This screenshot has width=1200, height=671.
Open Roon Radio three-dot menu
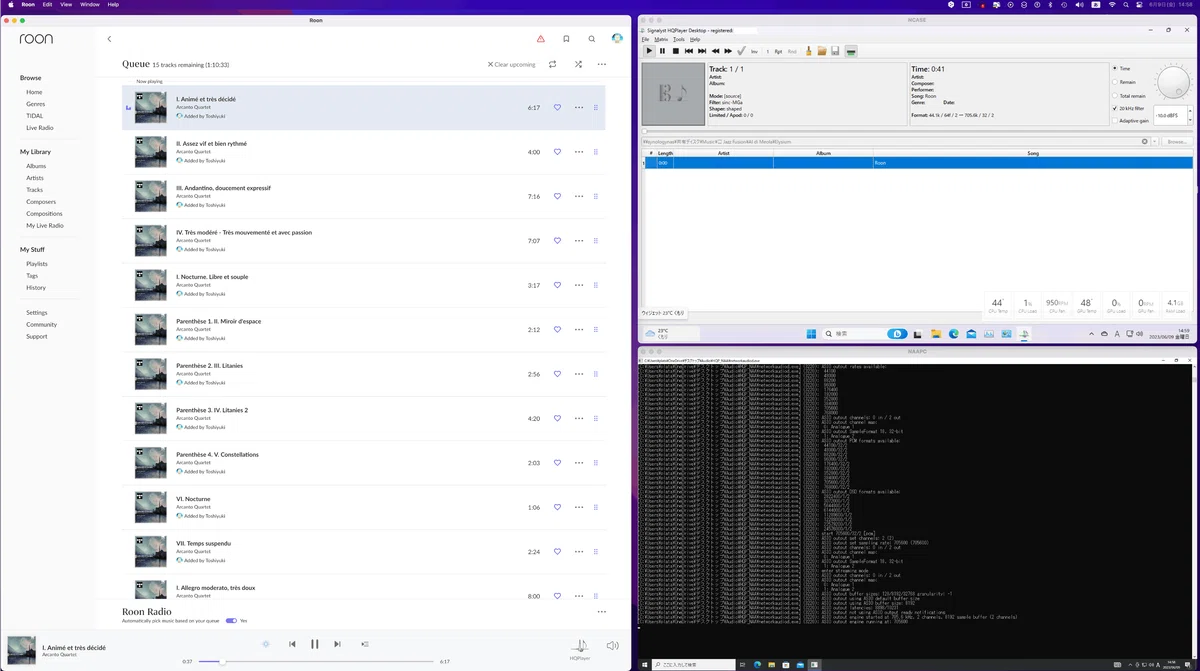coord(602,612)
